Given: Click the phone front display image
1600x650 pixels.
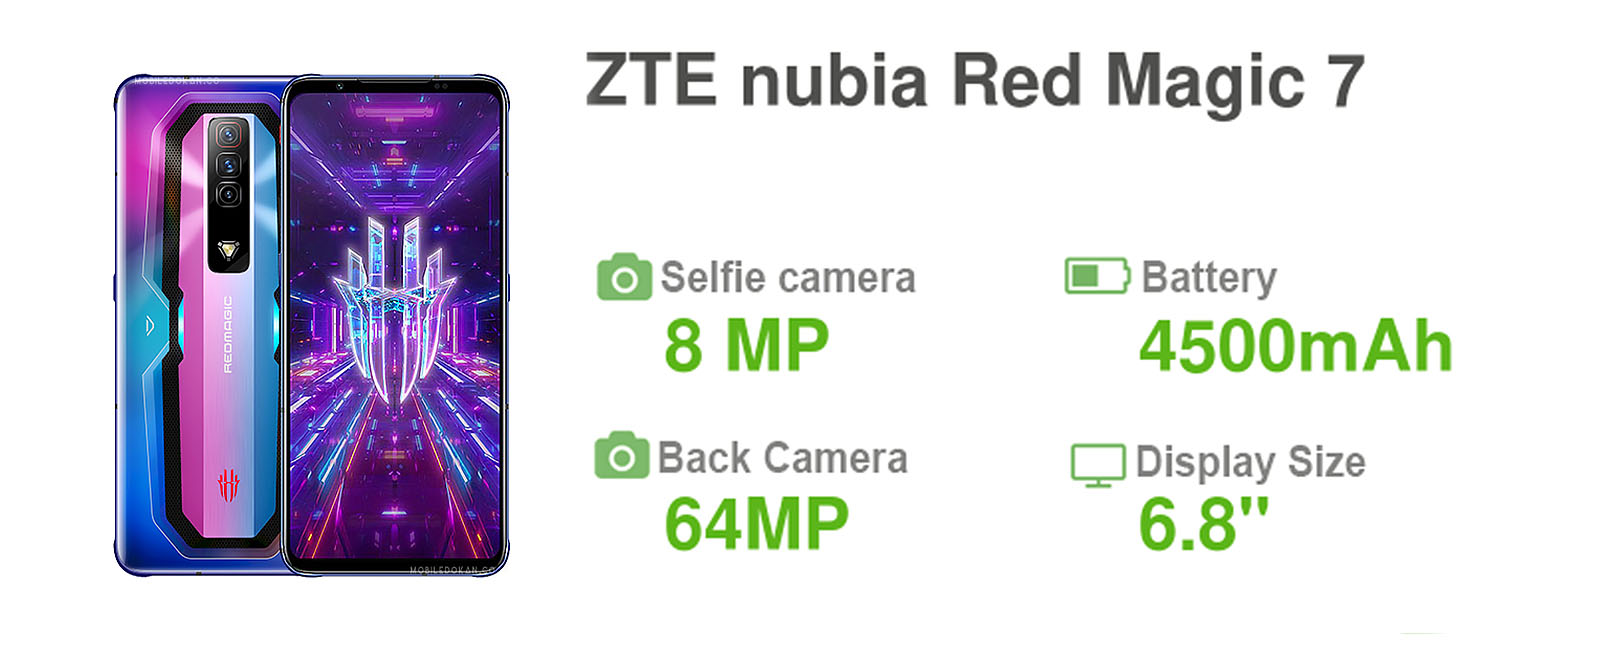Looking at the screenshot, I should [x=396, y=325].
